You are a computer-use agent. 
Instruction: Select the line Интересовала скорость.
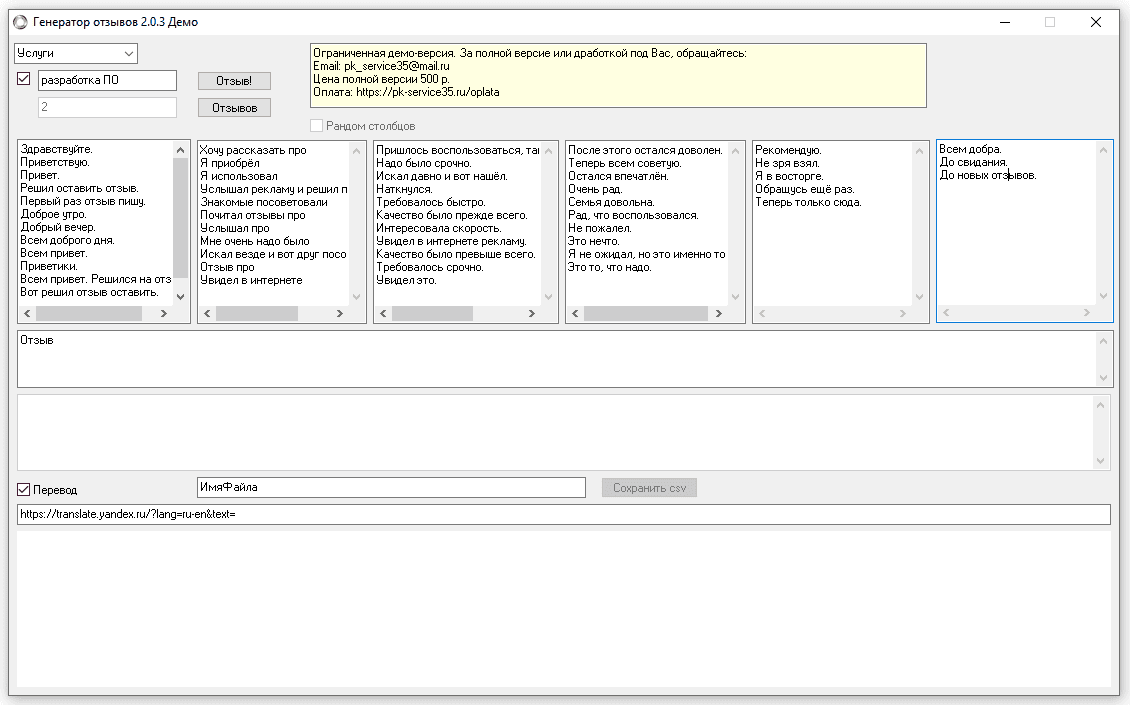(439, 228)
